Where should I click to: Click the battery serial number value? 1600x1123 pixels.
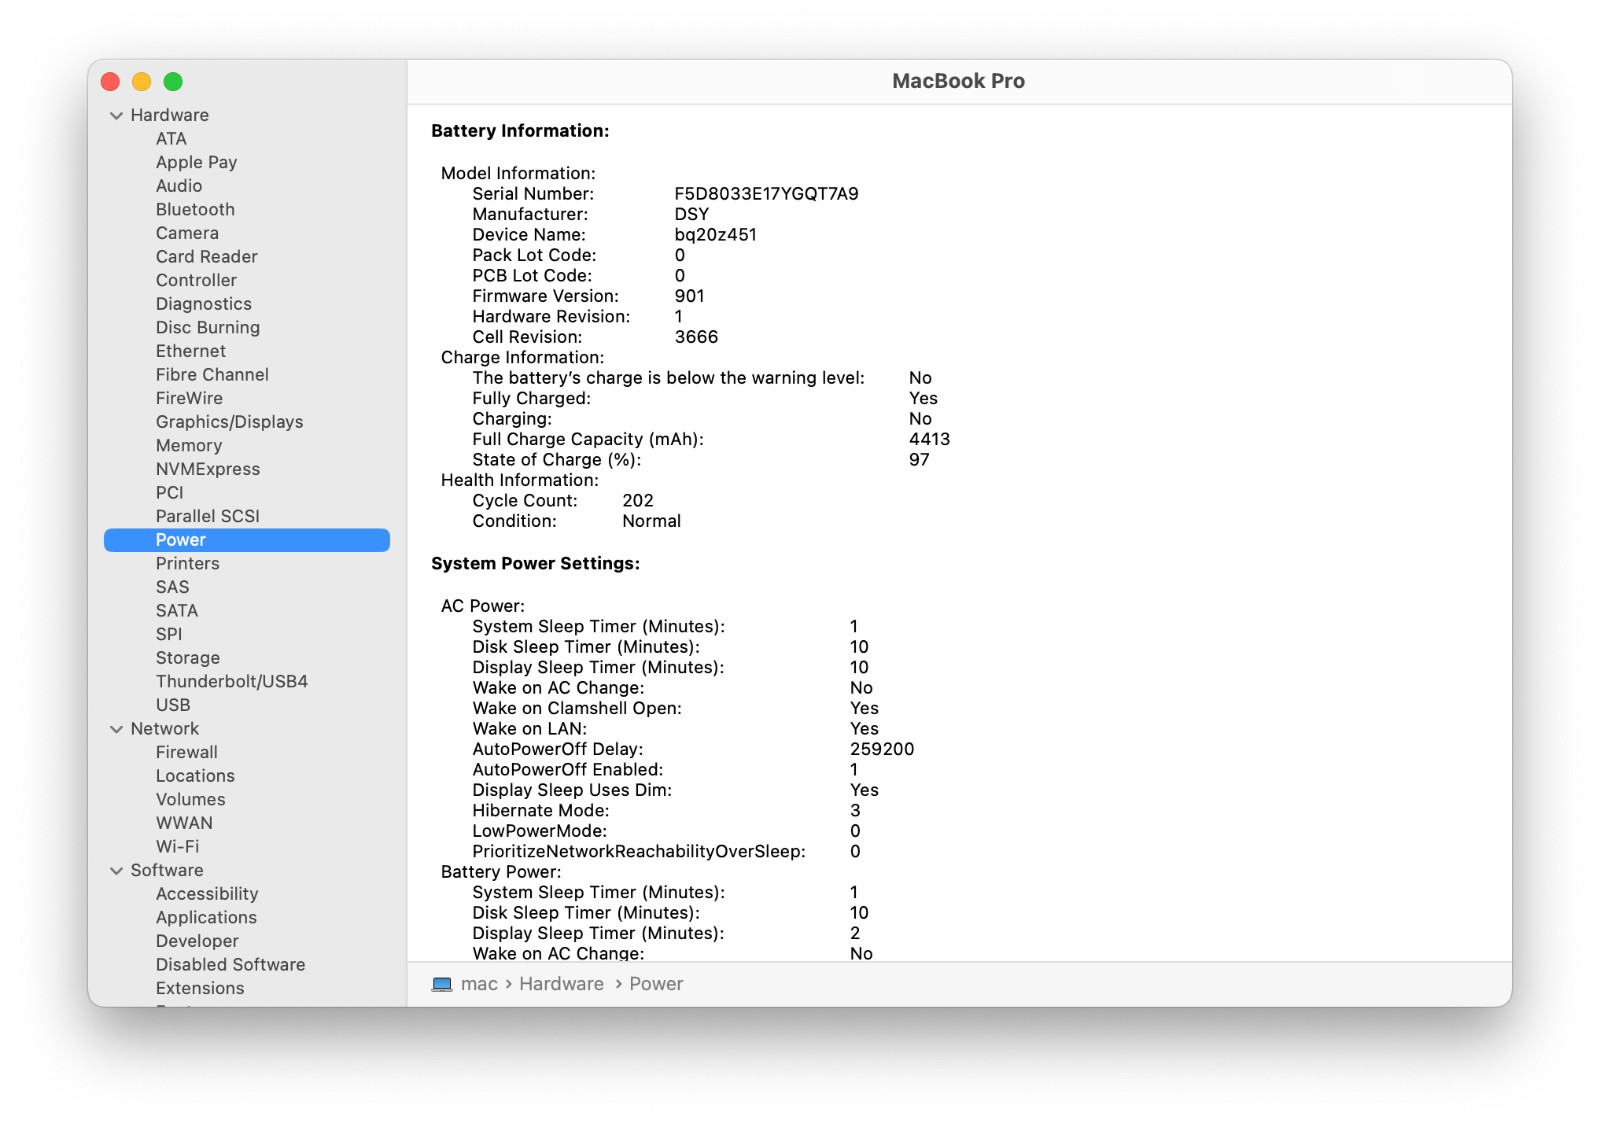766,194
